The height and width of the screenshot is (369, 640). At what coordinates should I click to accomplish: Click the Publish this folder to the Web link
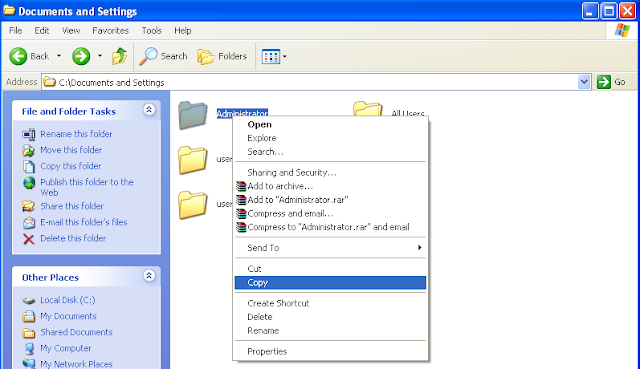87,187
